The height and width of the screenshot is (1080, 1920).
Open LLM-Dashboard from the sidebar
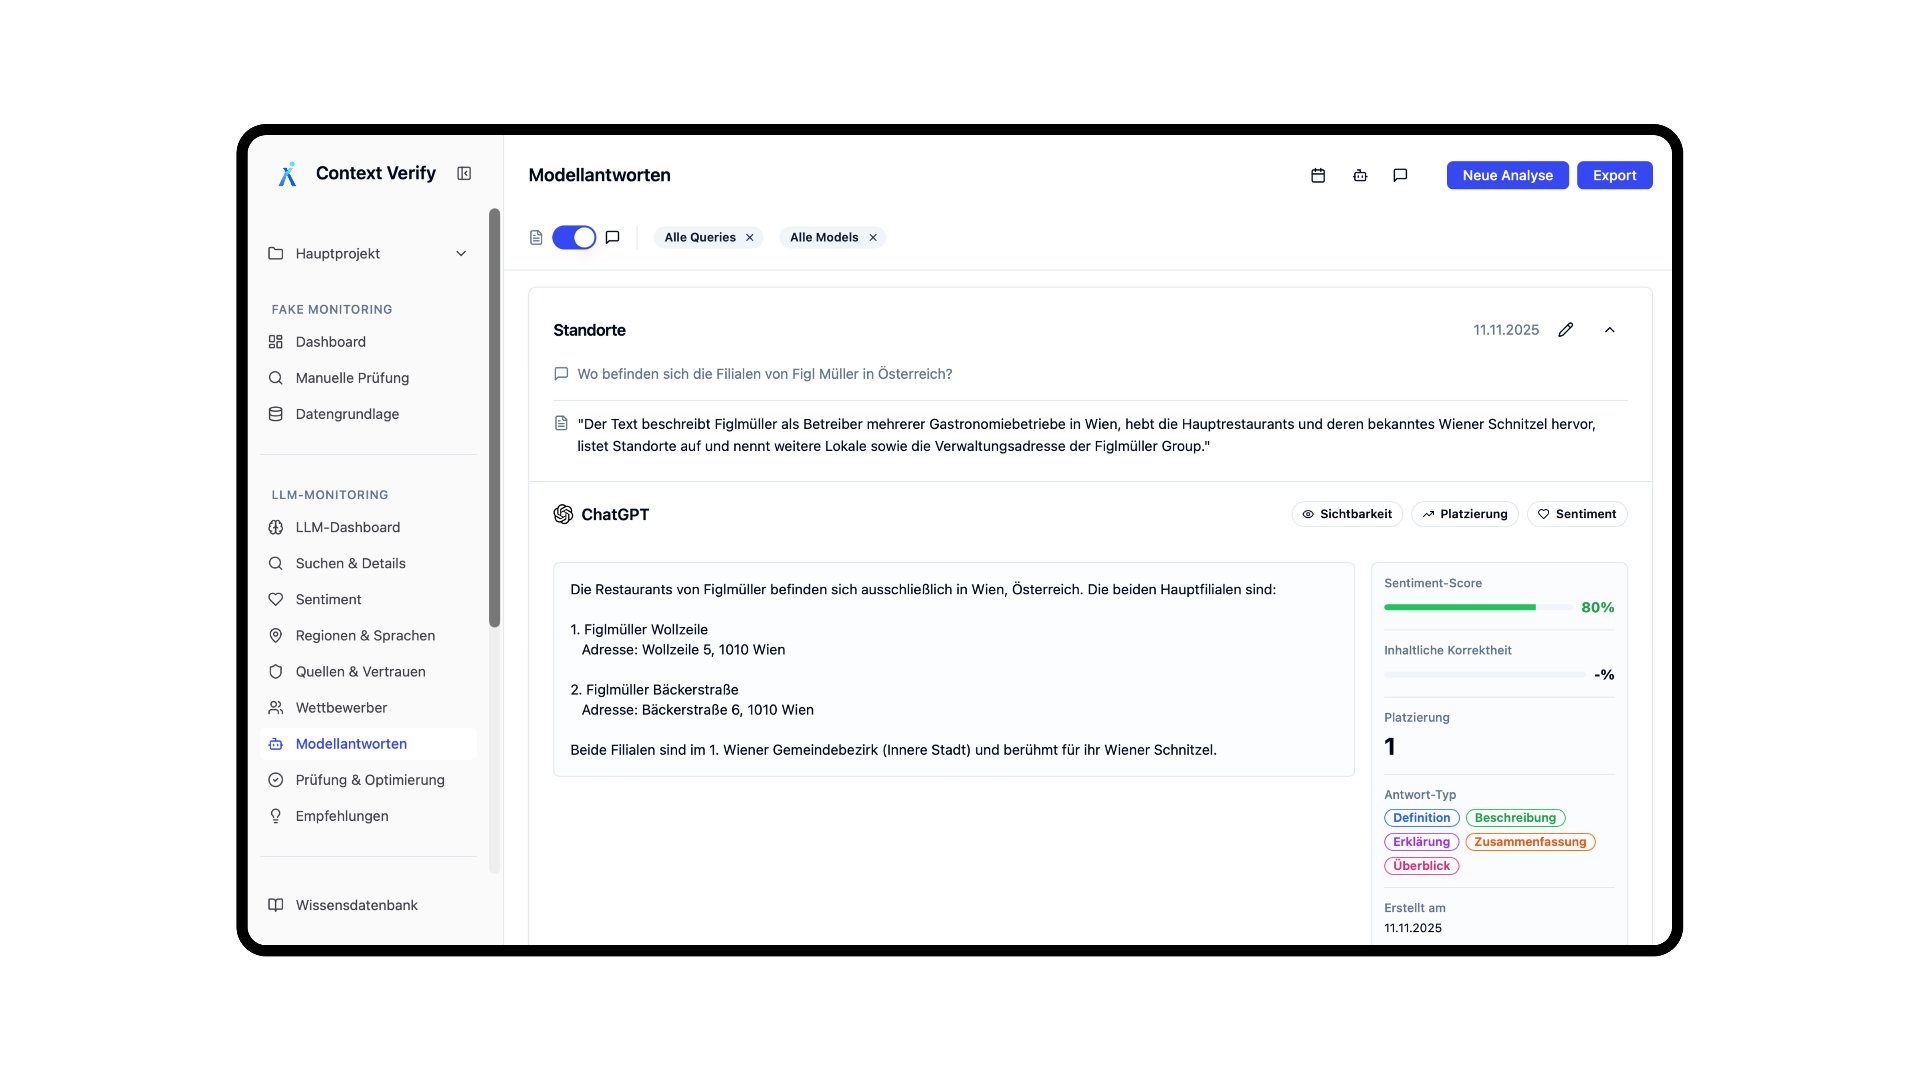click(346, 527)
